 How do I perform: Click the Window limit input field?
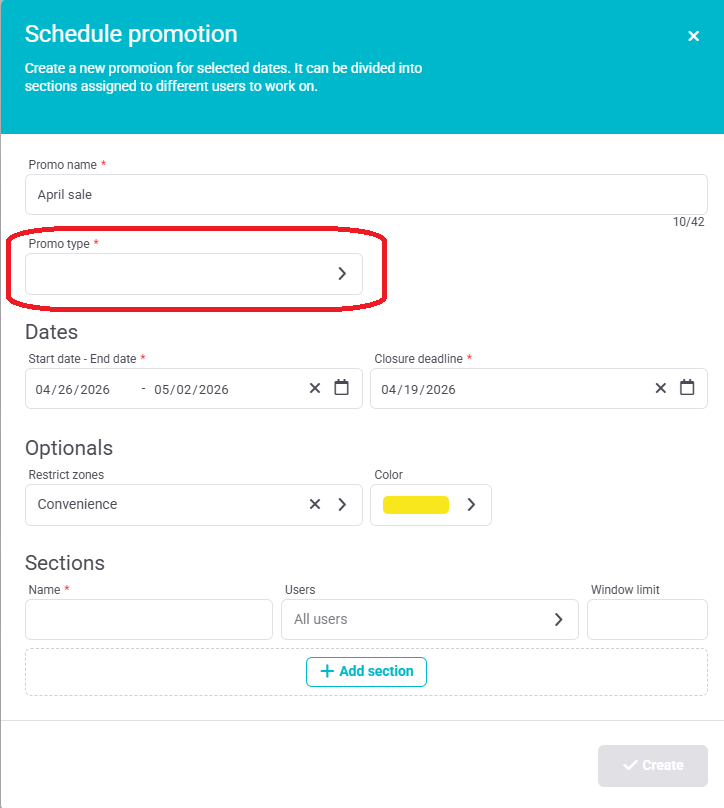[x=647, y=620]
